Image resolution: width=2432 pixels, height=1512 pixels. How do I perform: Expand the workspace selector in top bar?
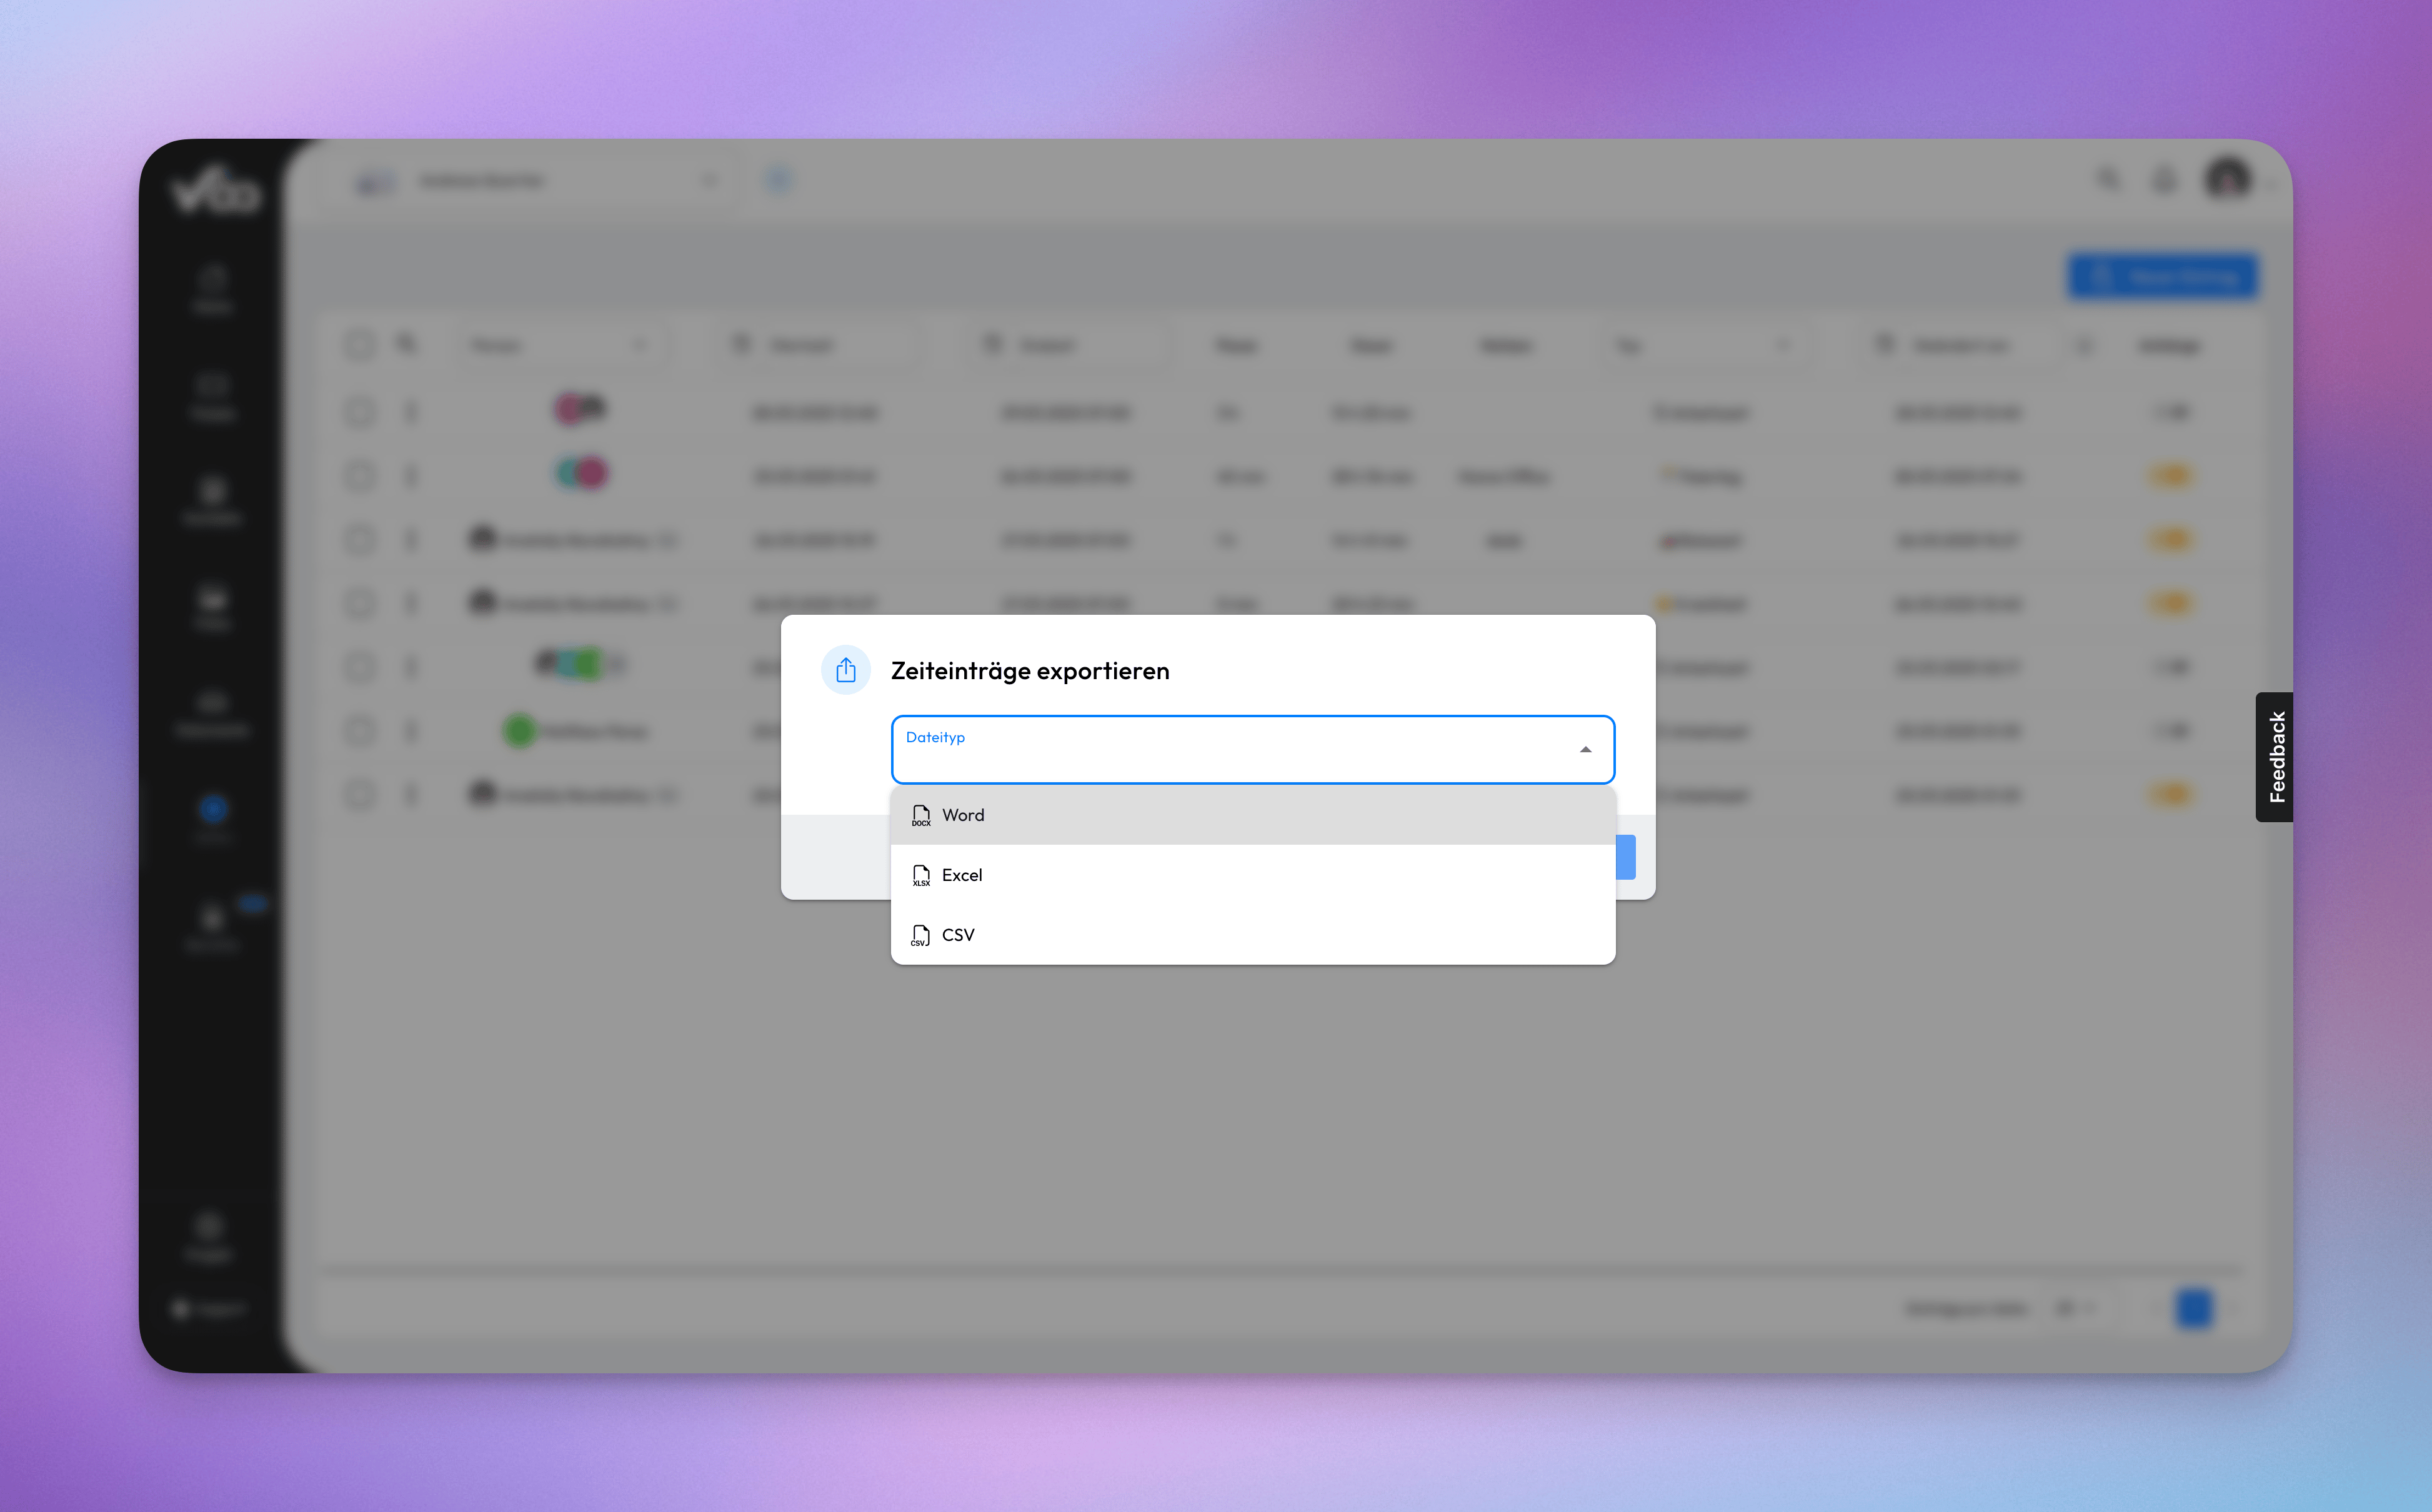(709, 181)
